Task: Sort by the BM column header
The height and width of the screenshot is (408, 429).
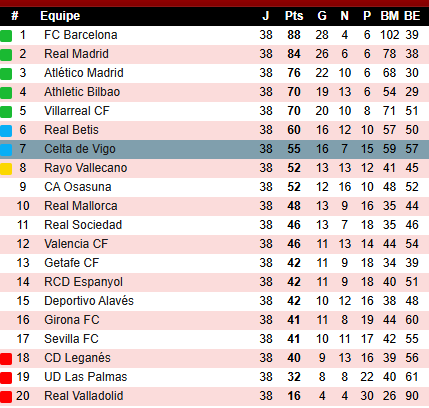Action: pos(389,16)
